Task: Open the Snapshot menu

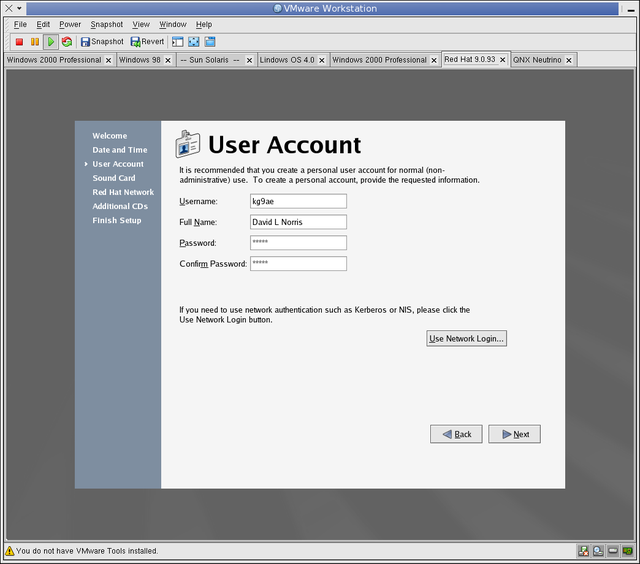Action: (107, 24)
